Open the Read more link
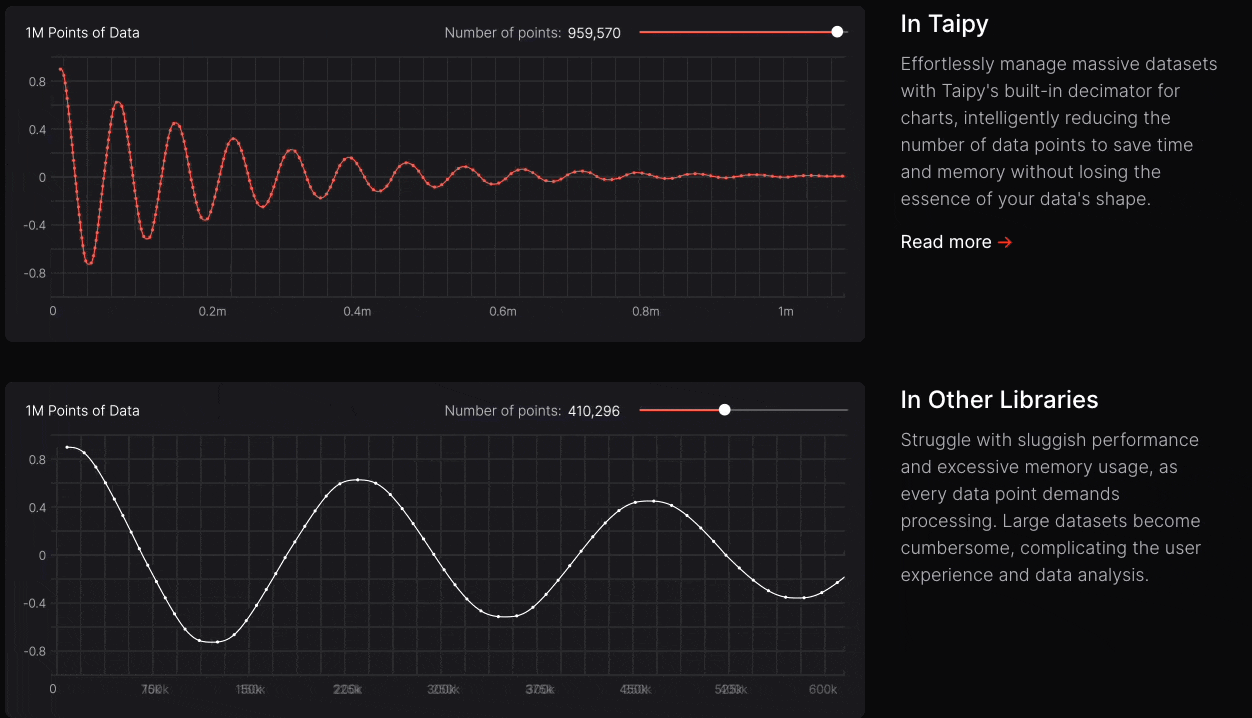The height and width of the screenshot is (718, 1252). tap(956, 242)
